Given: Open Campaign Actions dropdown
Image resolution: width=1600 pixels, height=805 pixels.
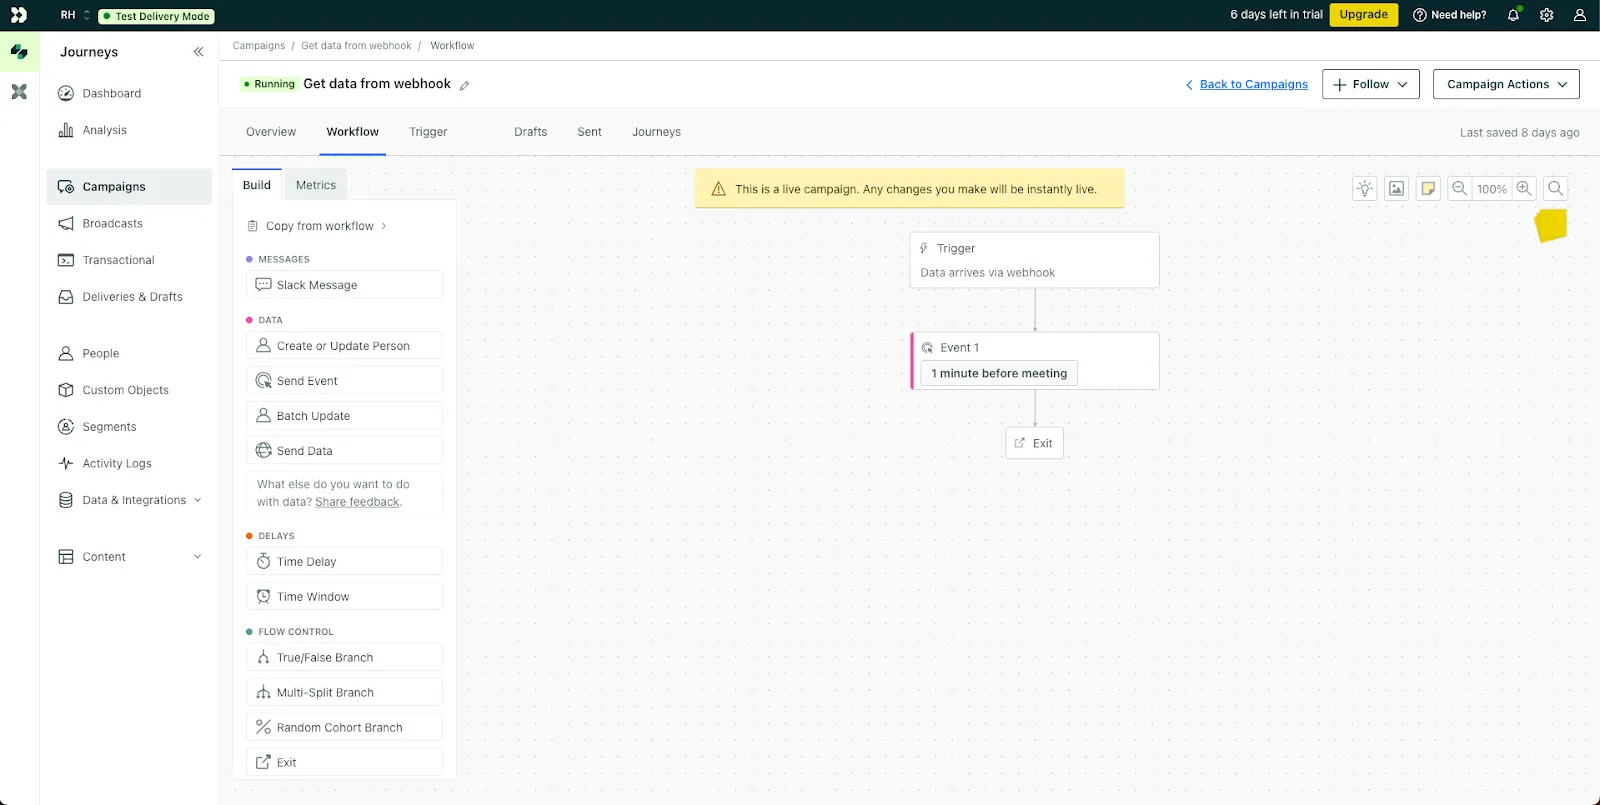Looking at the screenshot, I should coord(1506,85).
